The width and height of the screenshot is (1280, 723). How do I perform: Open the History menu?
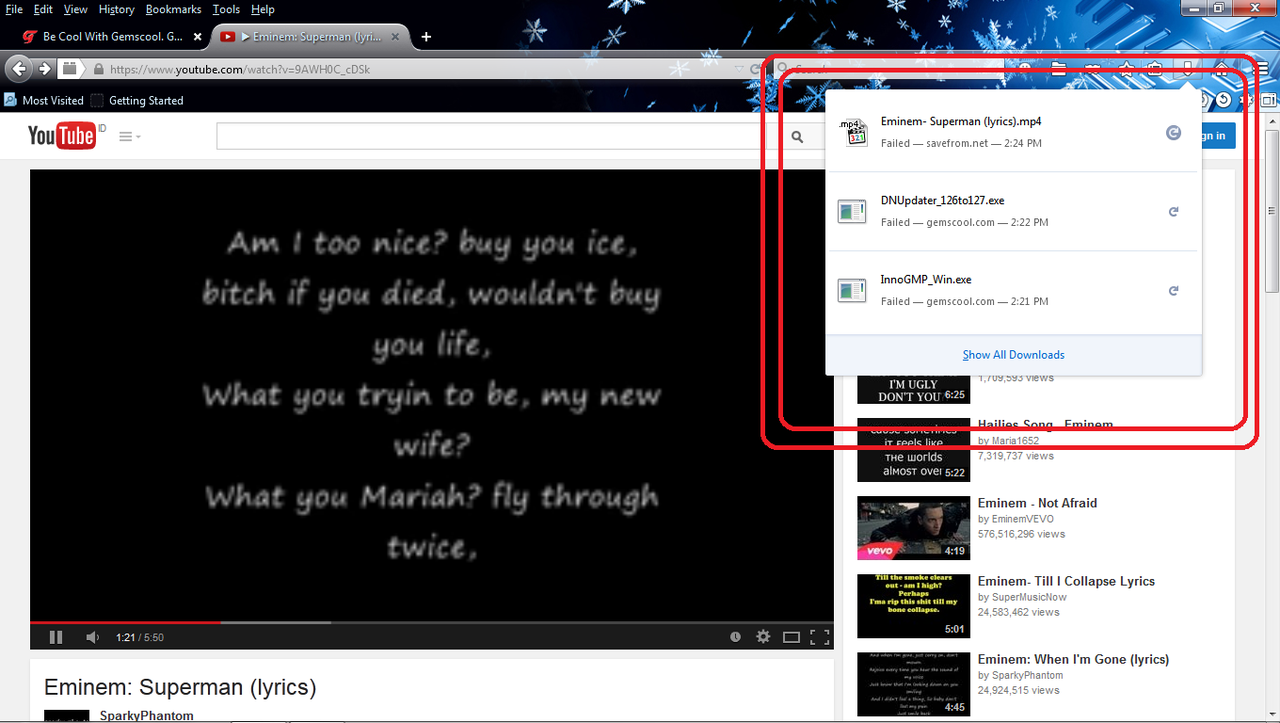(x=116, y=9)
